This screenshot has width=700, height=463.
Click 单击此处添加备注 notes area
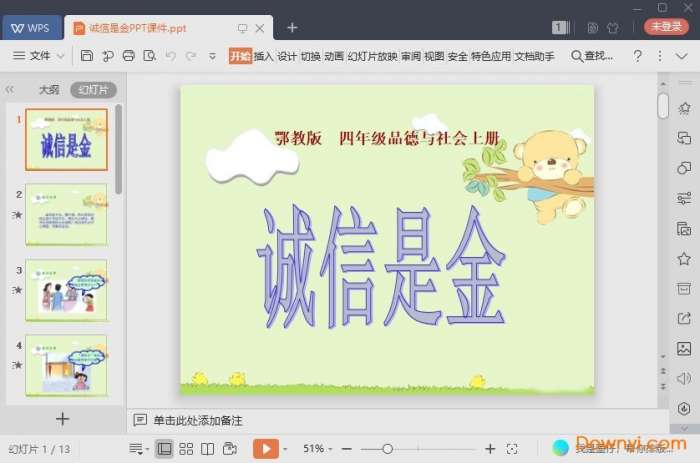click(198, 420)
